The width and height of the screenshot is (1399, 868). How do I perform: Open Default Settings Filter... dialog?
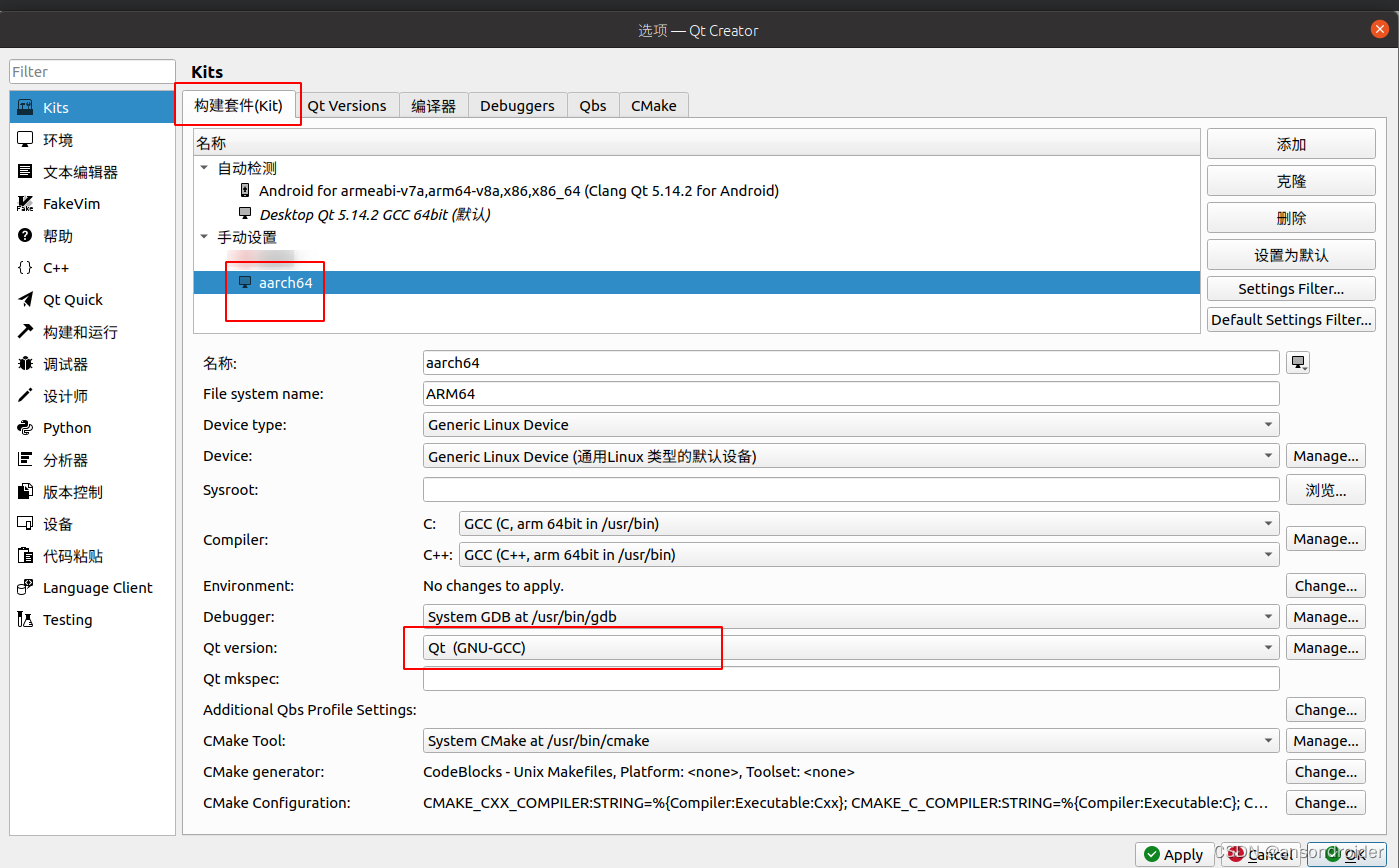point(1291,319)
